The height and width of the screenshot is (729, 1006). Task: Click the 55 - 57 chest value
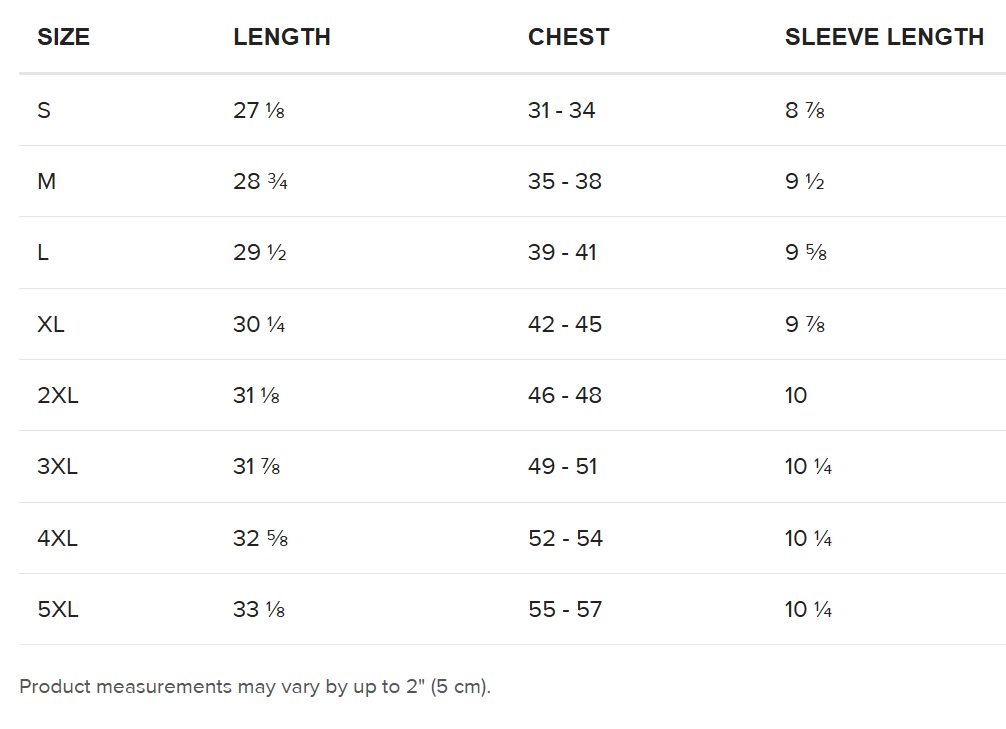[x=565, y=610]
